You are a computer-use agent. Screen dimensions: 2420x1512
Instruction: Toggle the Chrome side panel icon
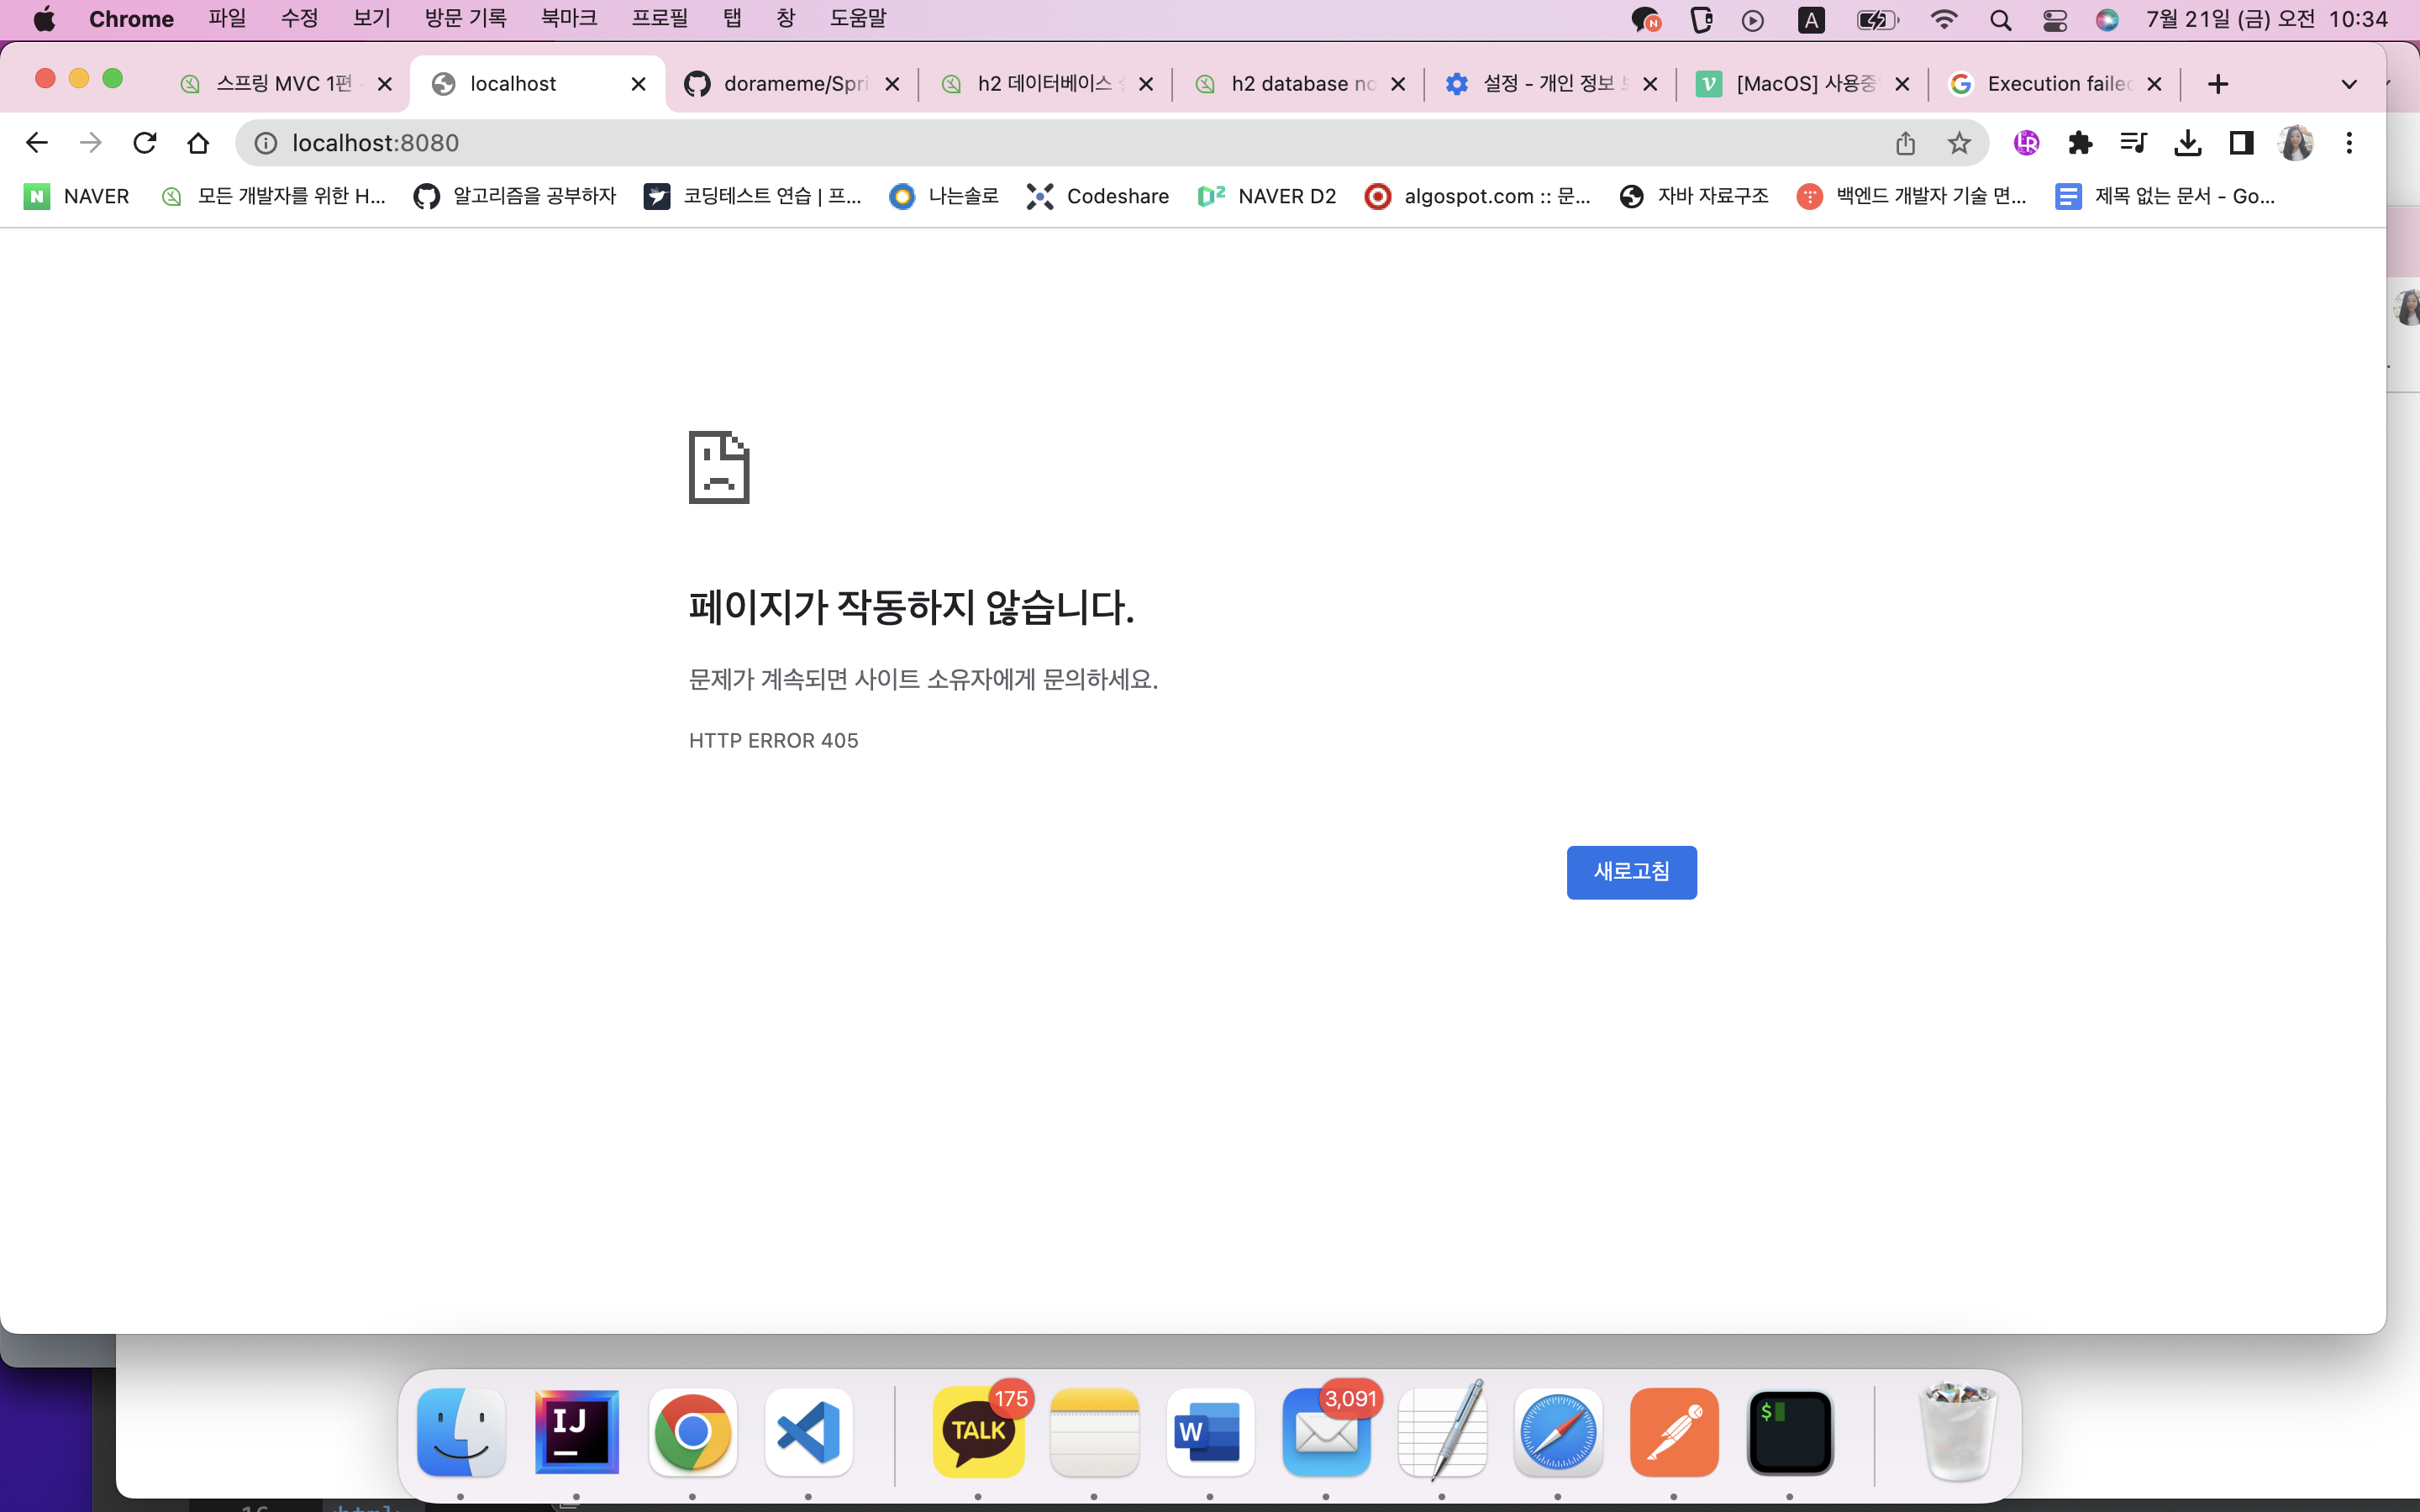[2242, 143]
